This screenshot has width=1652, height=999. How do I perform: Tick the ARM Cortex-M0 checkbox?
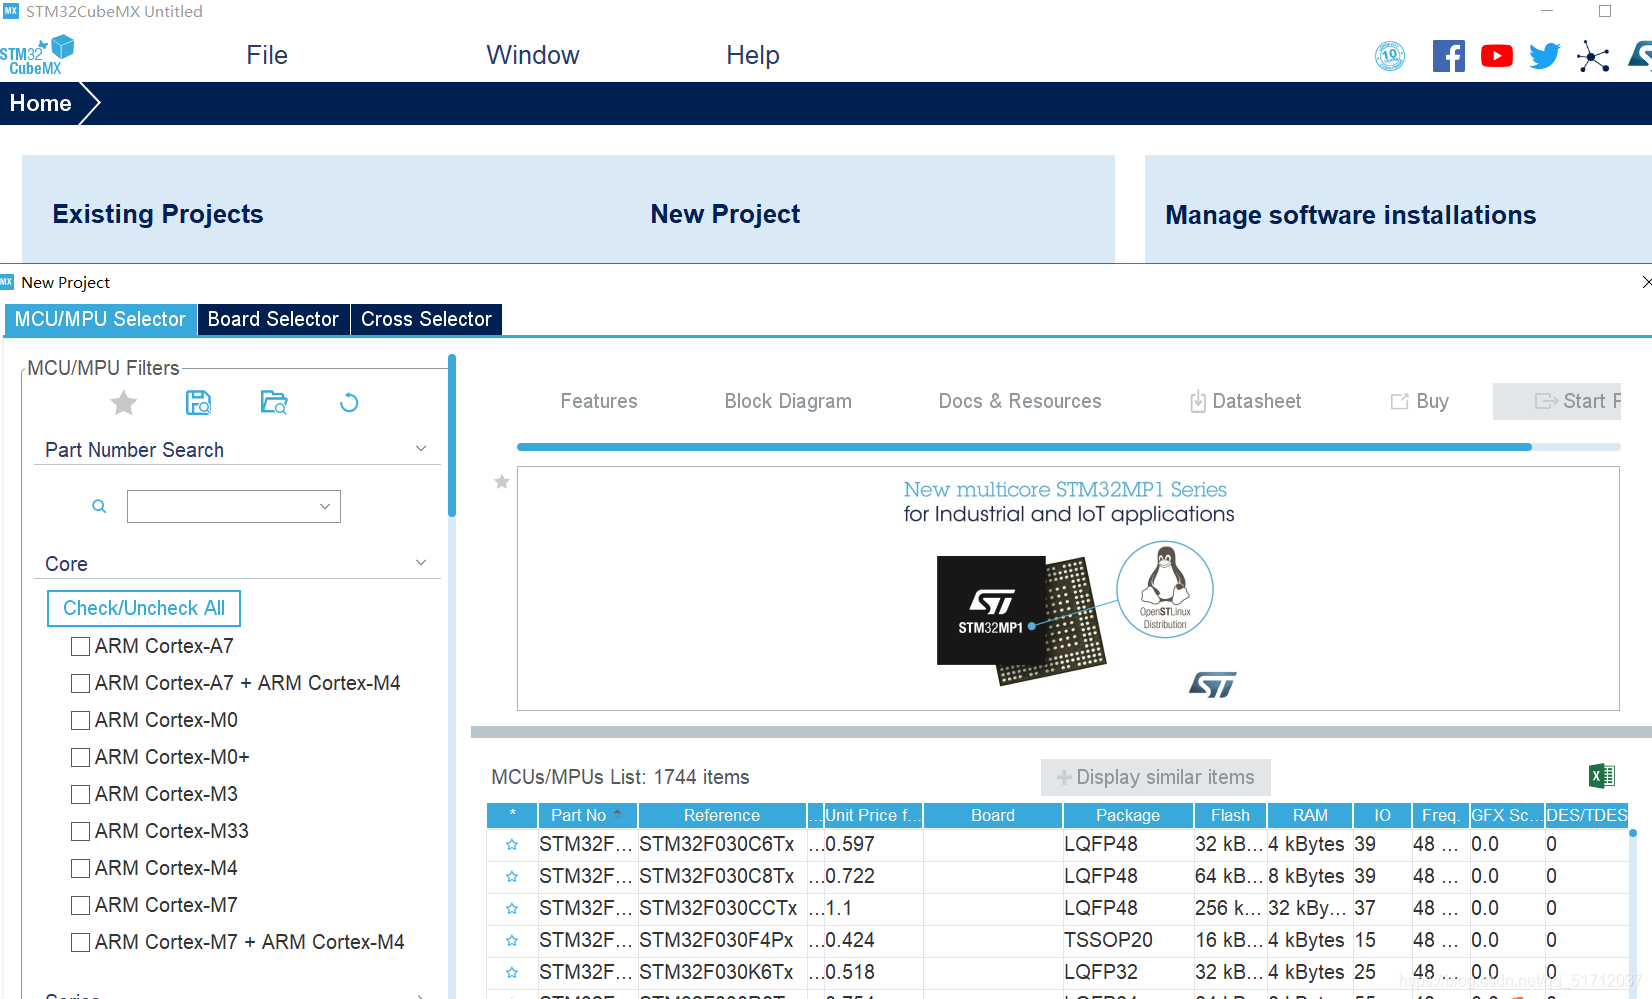(x=81, y=721)
